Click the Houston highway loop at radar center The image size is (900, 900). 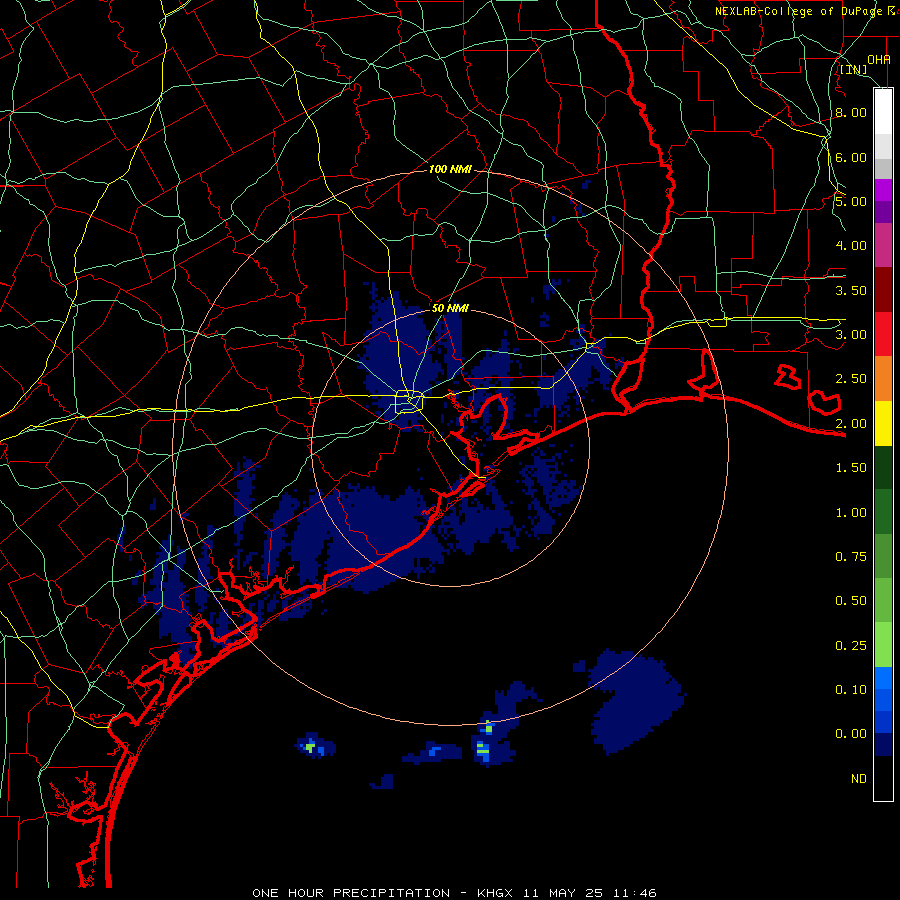(409, 401)
